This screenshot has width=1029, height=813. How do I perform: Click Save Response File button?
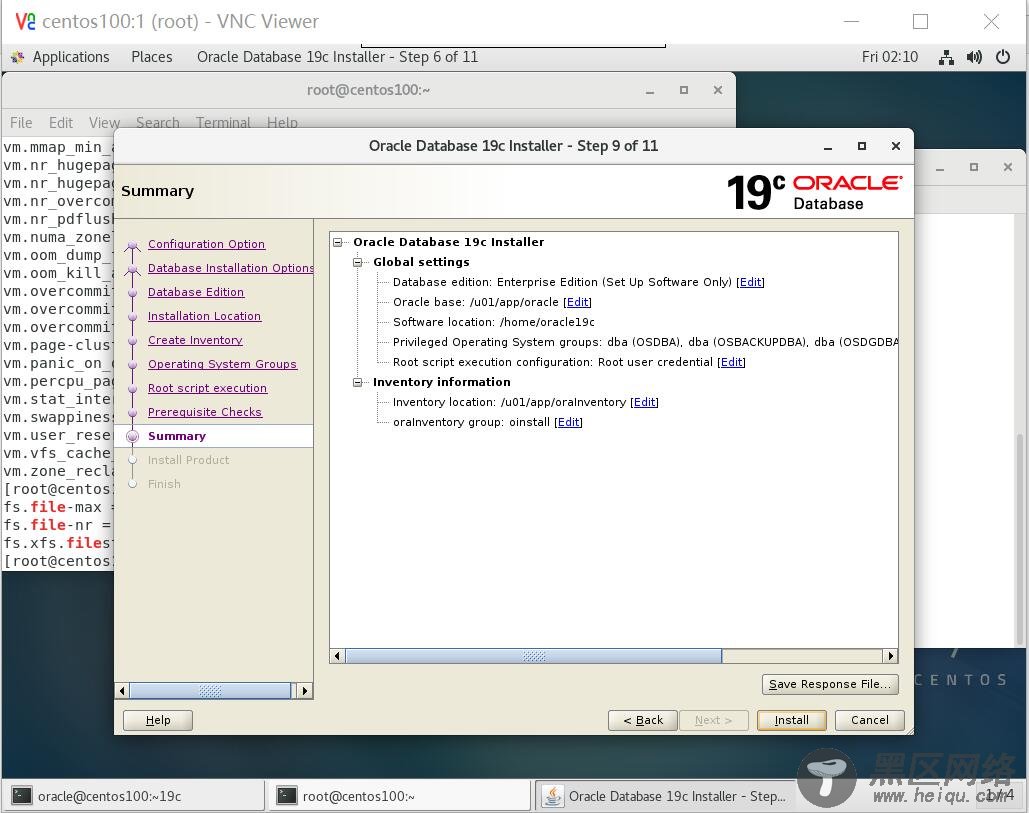click(830, 684)
